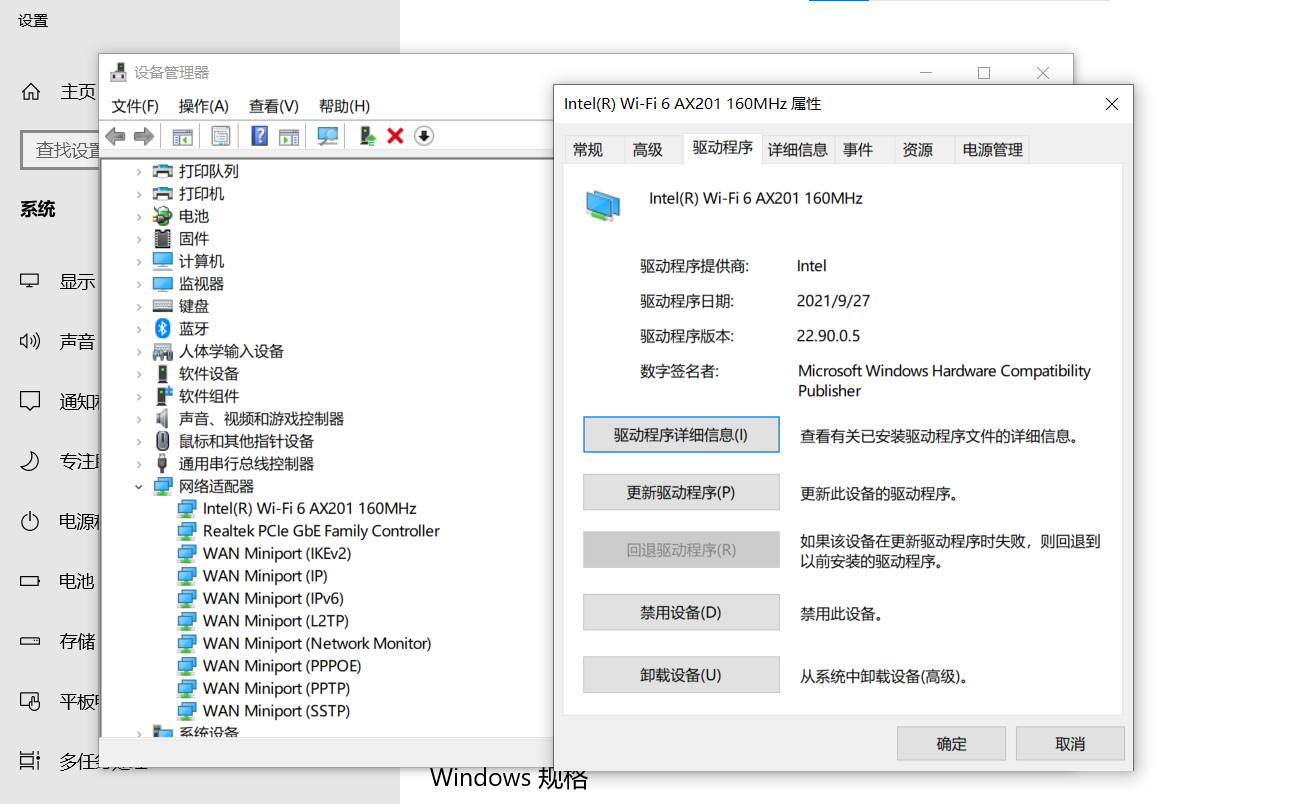Viewport: 1306px width, 804px height.
Task: Expand the 监视器 node
Action: (139, 283)
